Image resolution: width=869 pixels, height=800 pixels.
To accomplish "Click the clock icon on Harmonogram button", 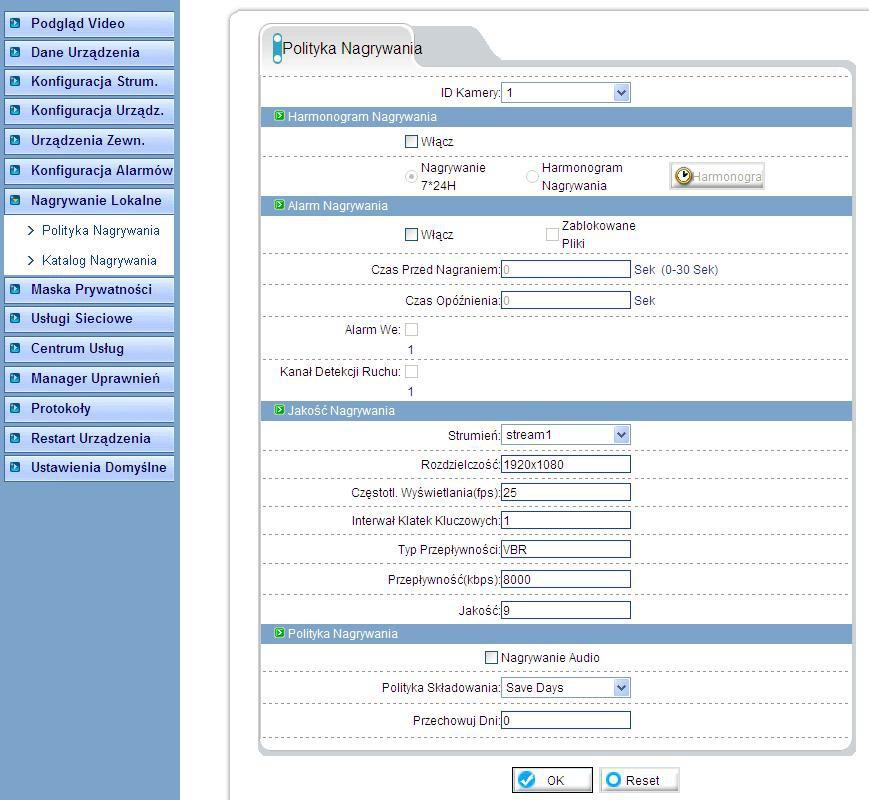I will [x=683, y=176].
